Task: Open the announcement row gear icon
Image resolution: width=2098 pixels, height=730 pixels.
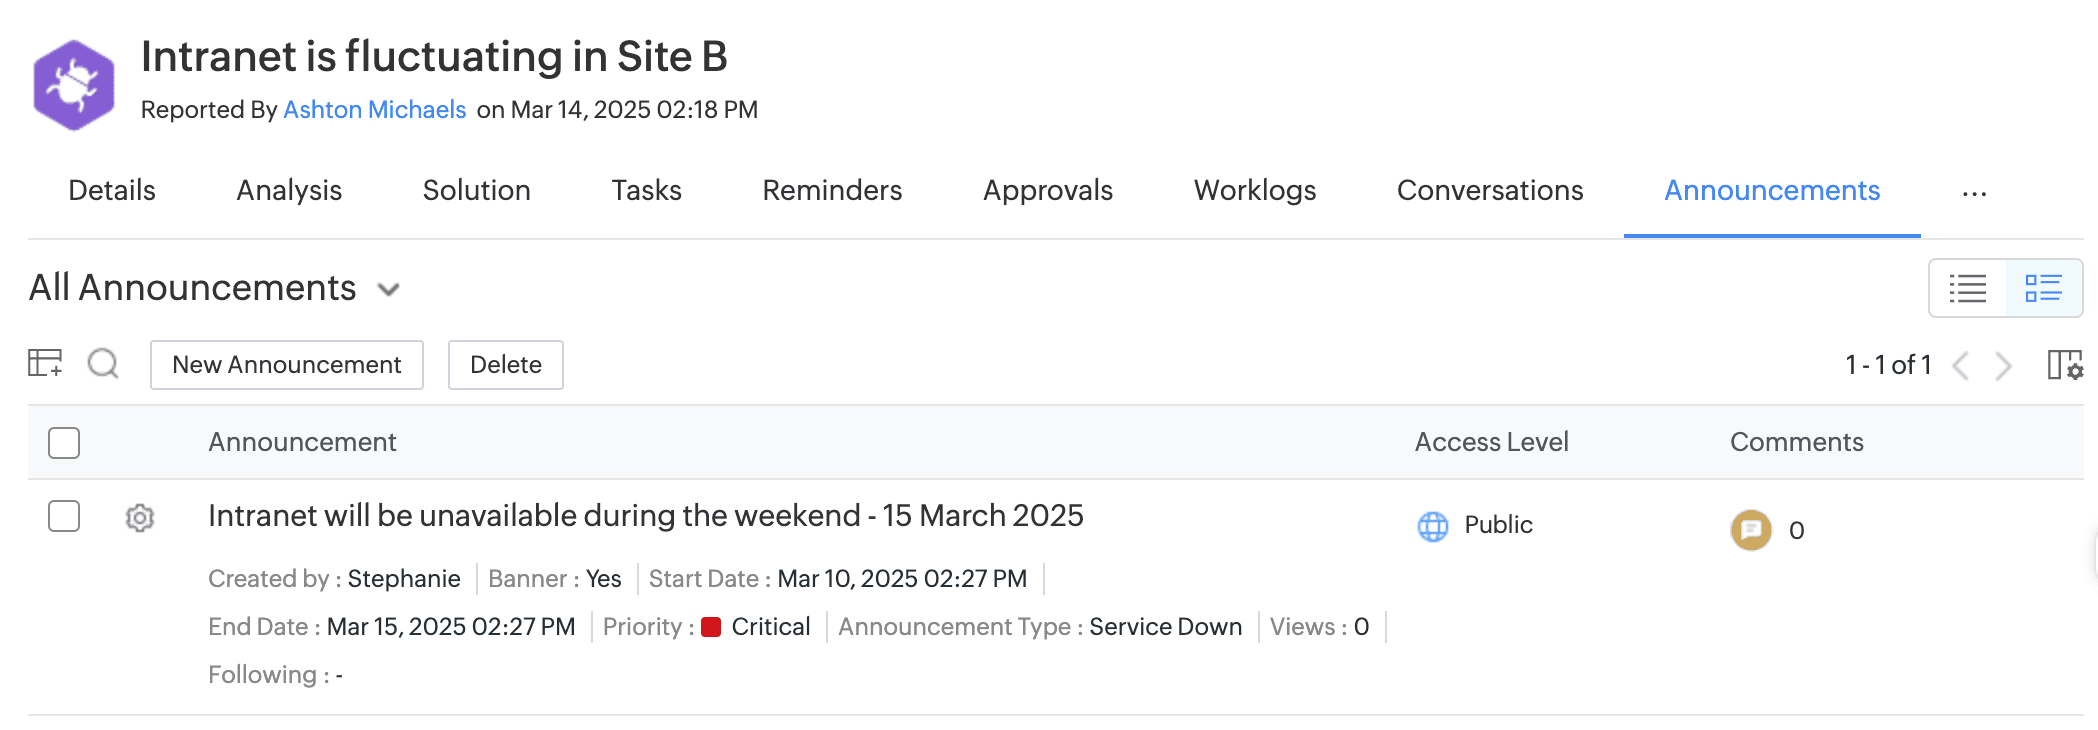Action: (x=140, y=517)
